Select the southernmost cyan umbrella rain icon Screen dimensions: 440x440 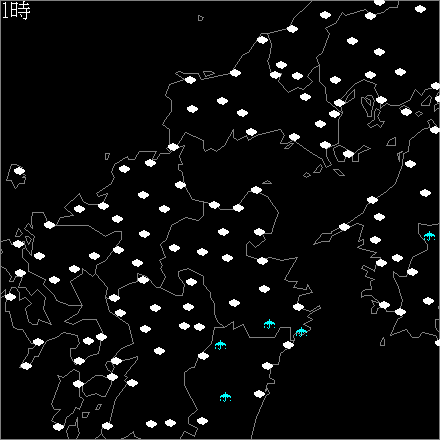[225, 397]
